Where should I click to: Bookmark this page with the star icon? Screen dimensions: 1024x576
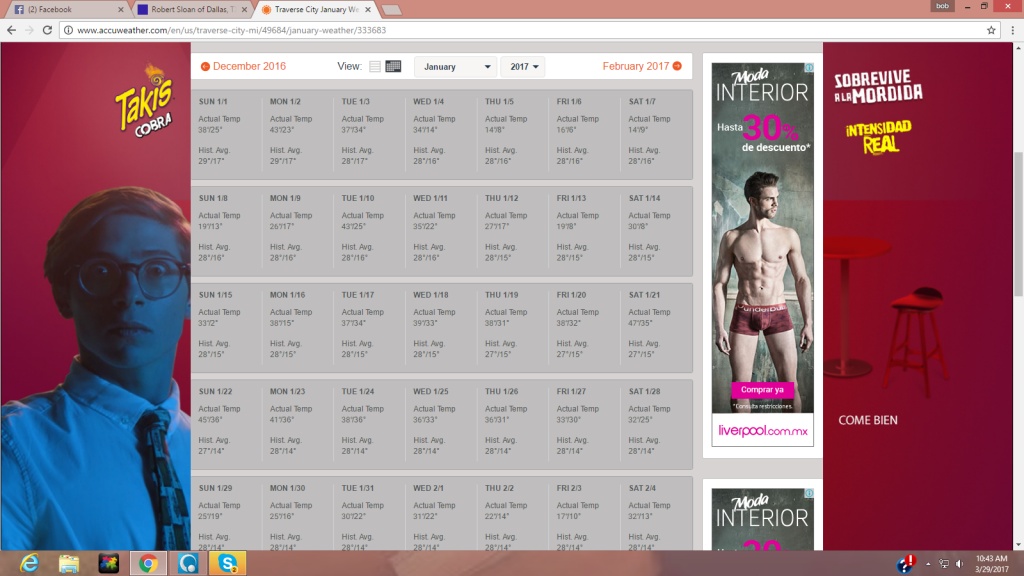(x=991, y=30)
